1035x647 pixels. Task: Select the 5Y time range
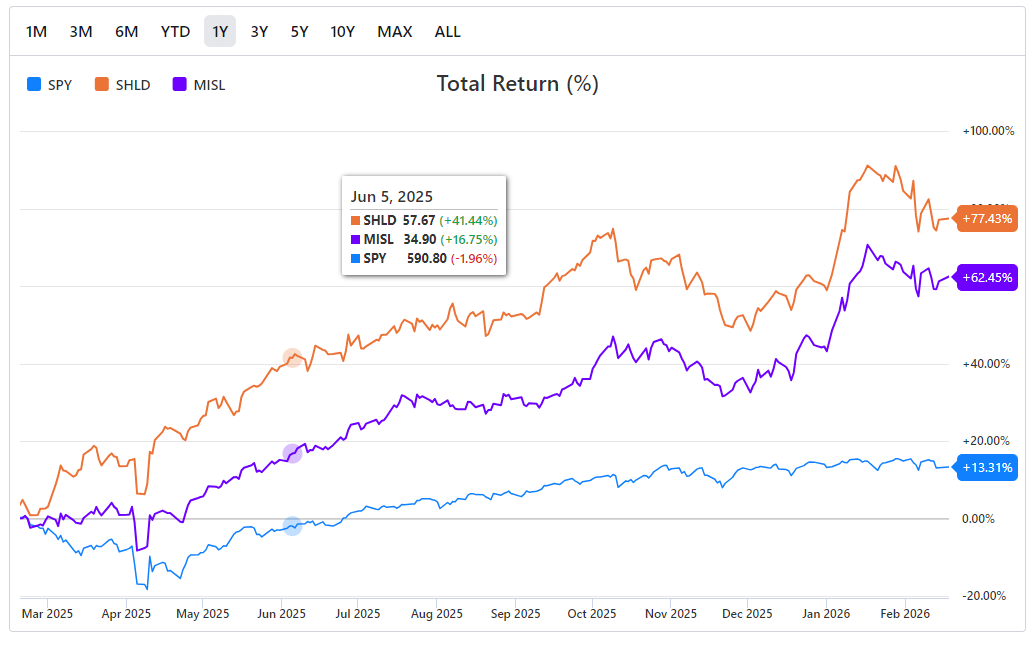(299, 31)
